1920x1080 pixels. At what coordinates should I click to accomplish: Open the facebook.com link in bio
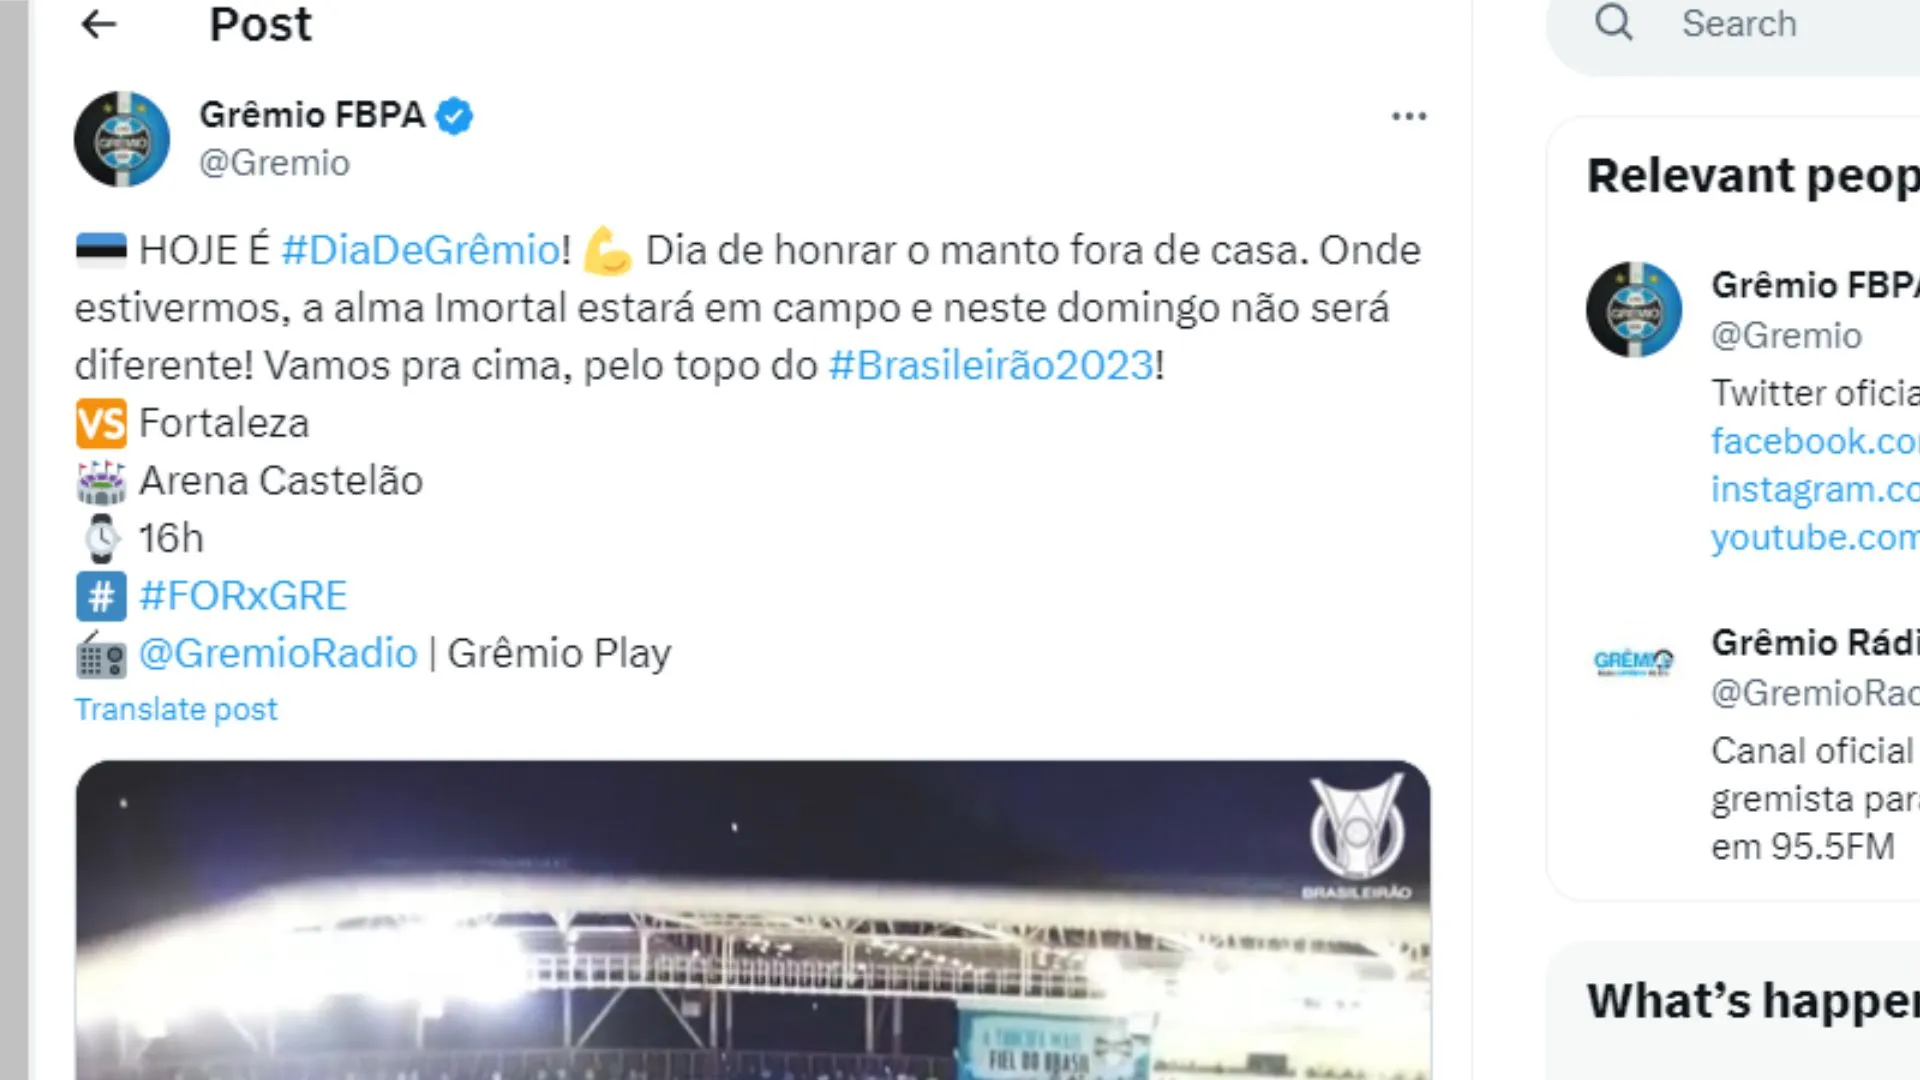(x=1815, y=442)
